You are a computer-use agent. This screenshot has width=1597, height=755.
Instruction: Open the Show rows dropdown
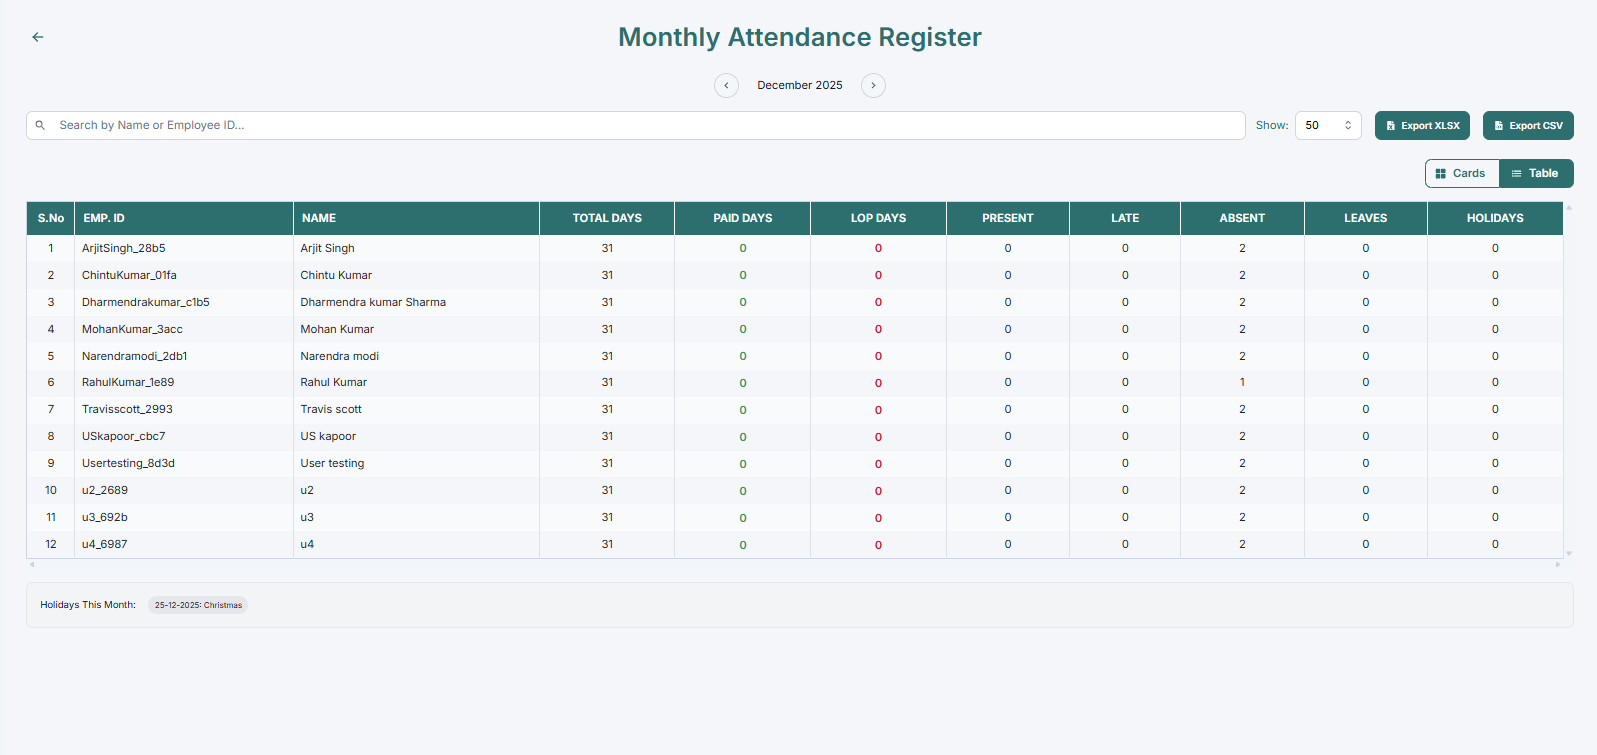coord(1328,126)
